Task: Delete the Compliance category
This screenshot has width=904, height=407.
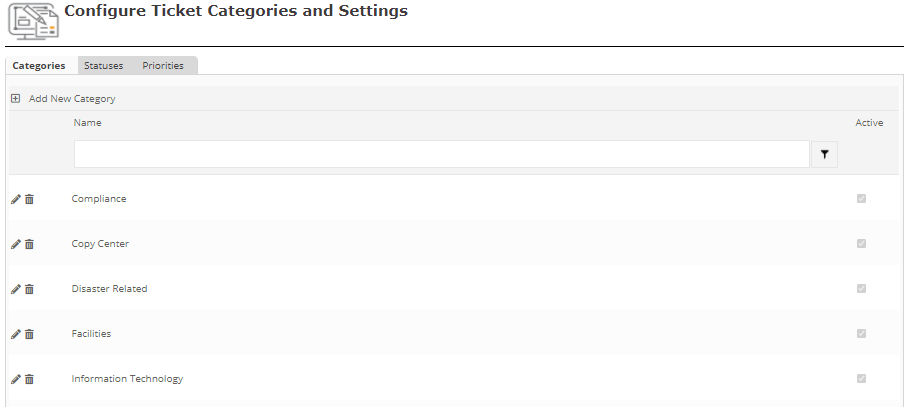Action: (29, 199)
